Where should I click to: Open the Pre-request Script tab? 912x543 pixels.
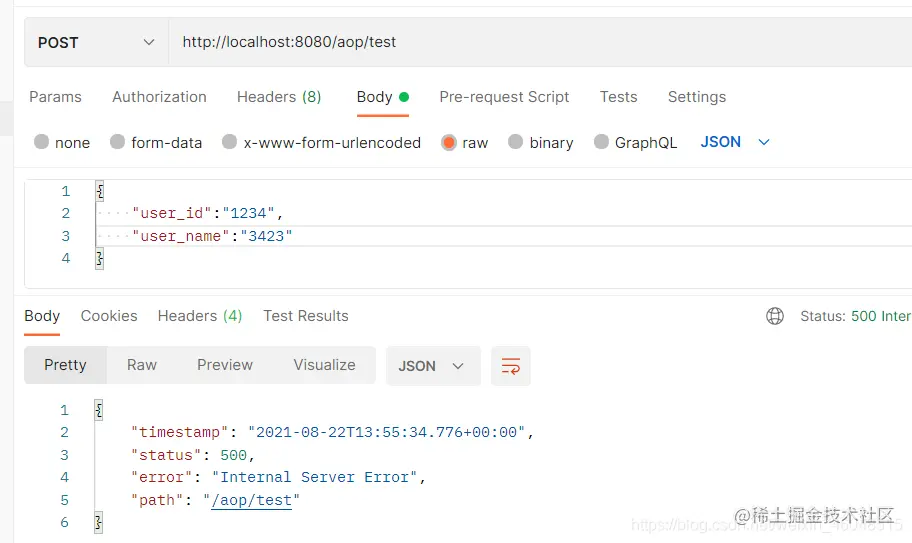(x=504, y=97)
